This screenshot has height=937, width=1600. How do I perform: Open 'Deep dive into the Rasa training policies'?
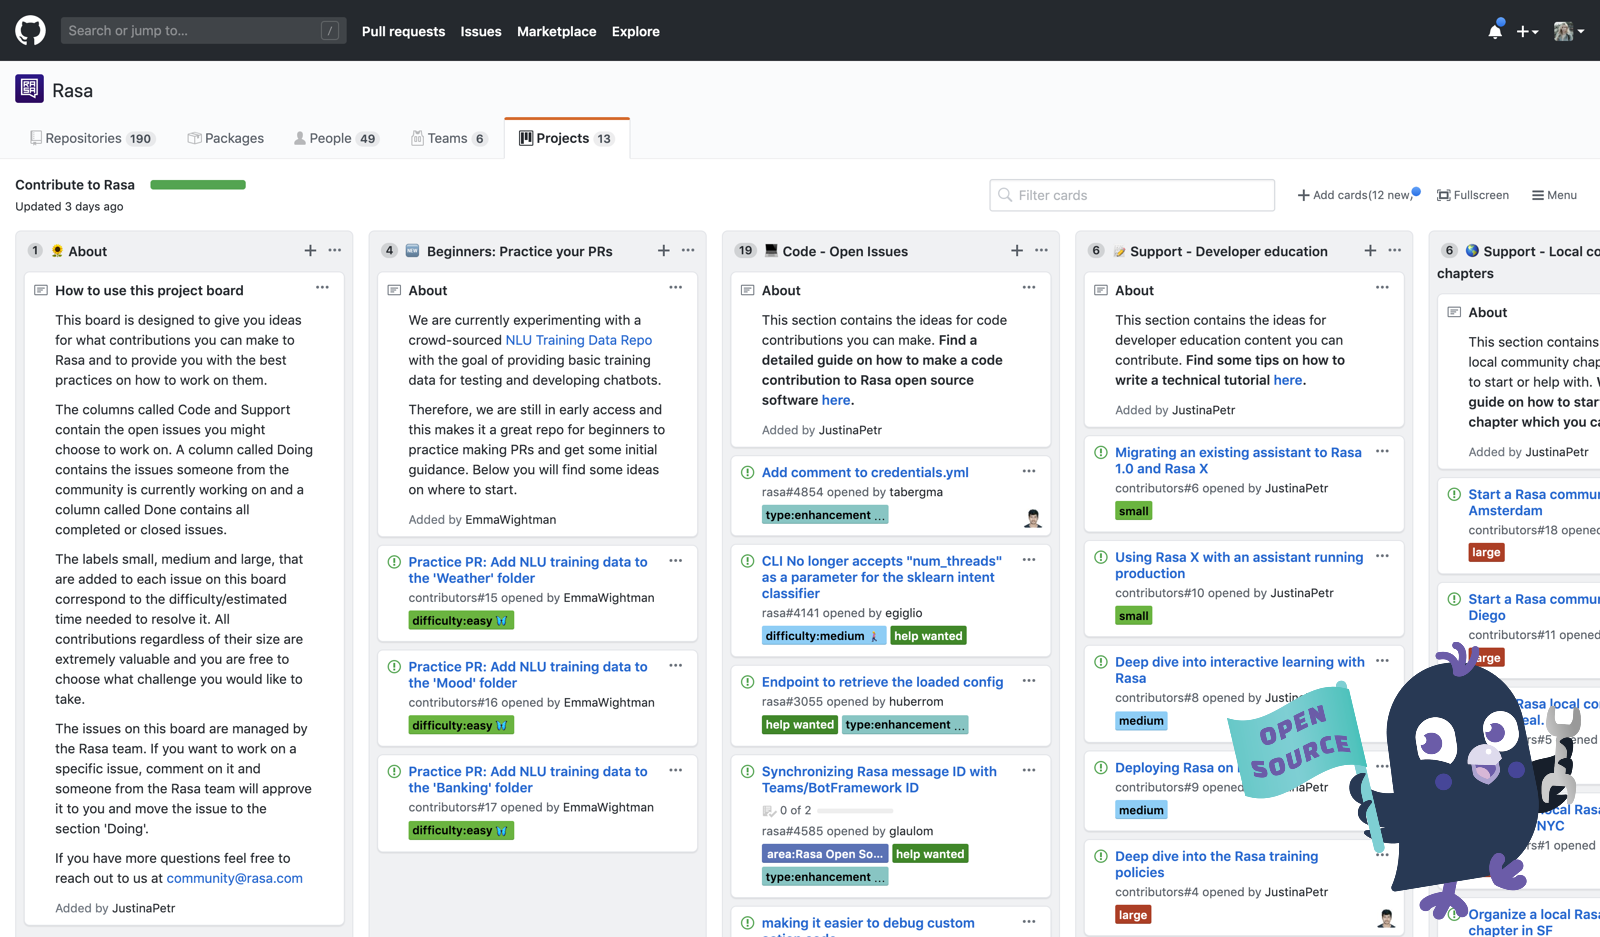(x=1217, y=864)
